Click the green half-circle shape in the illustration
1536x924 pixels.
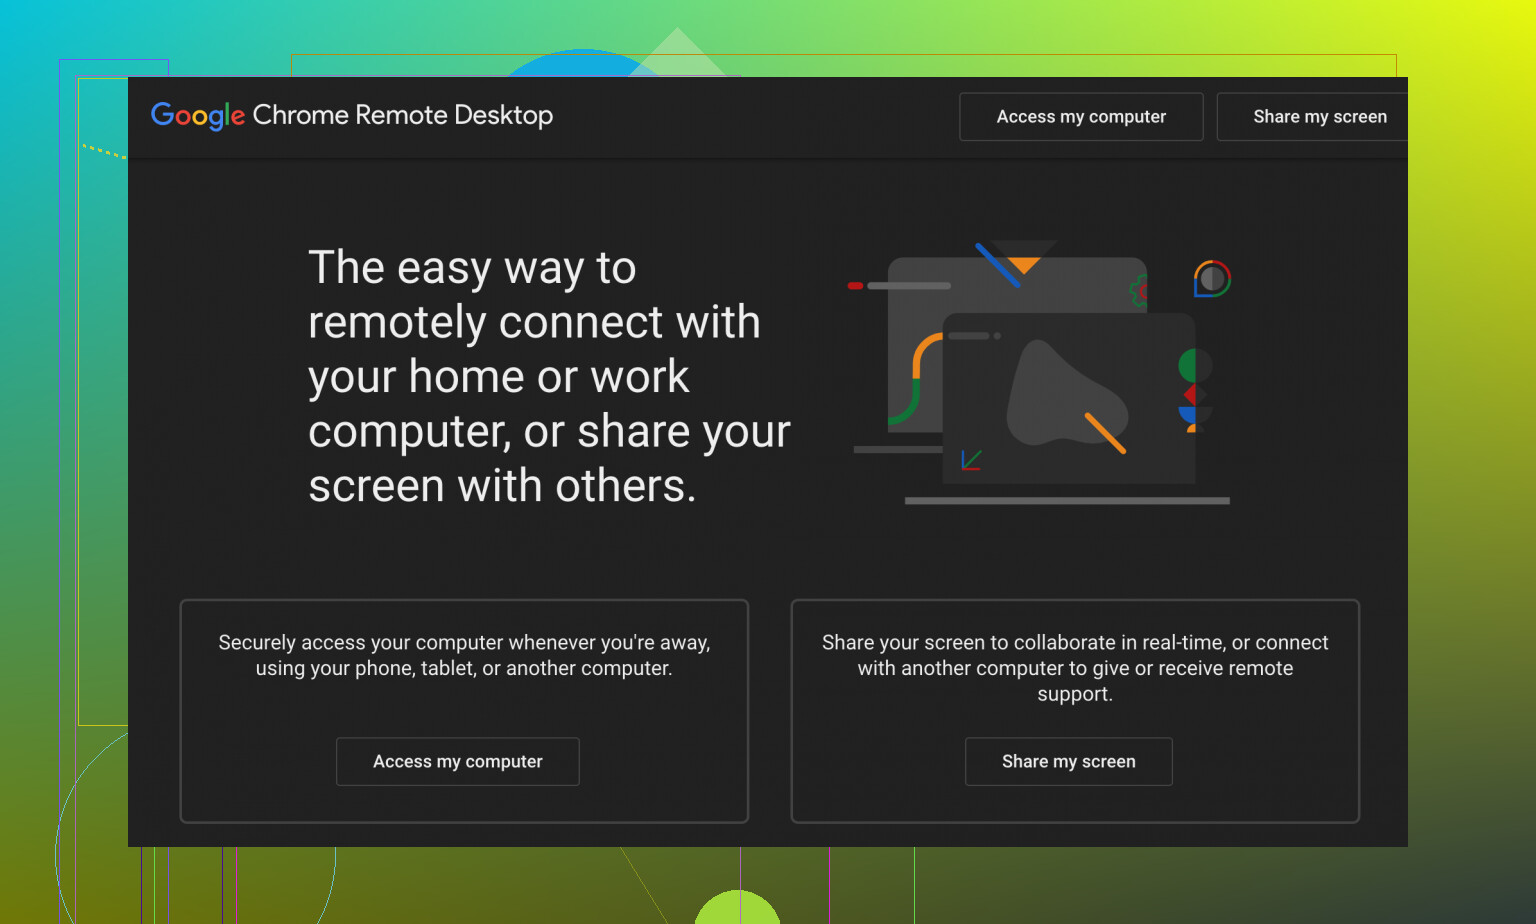[1189, 365]
